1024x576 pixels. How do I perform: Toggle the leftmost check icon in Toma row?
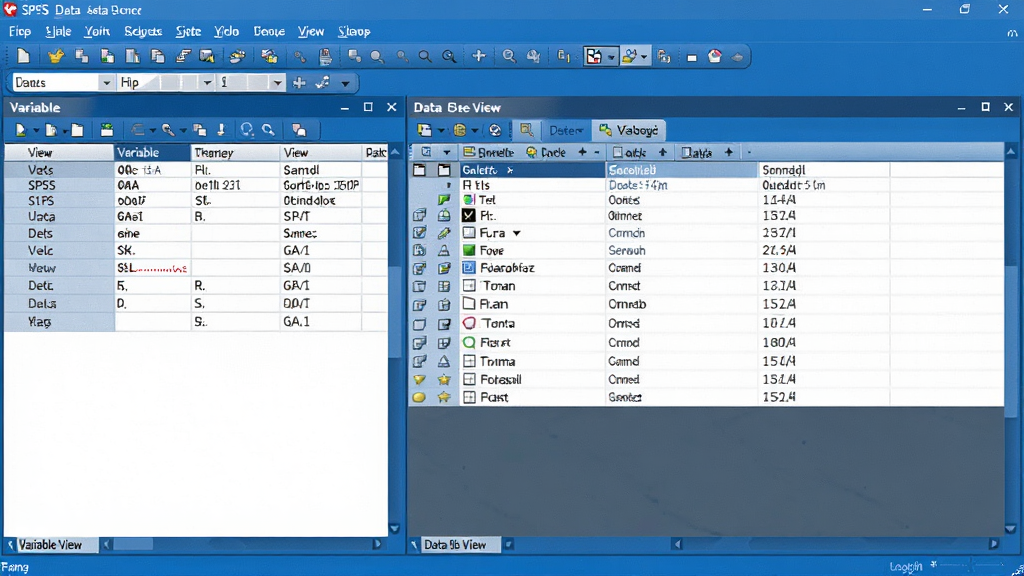click(x=419, y=361)
